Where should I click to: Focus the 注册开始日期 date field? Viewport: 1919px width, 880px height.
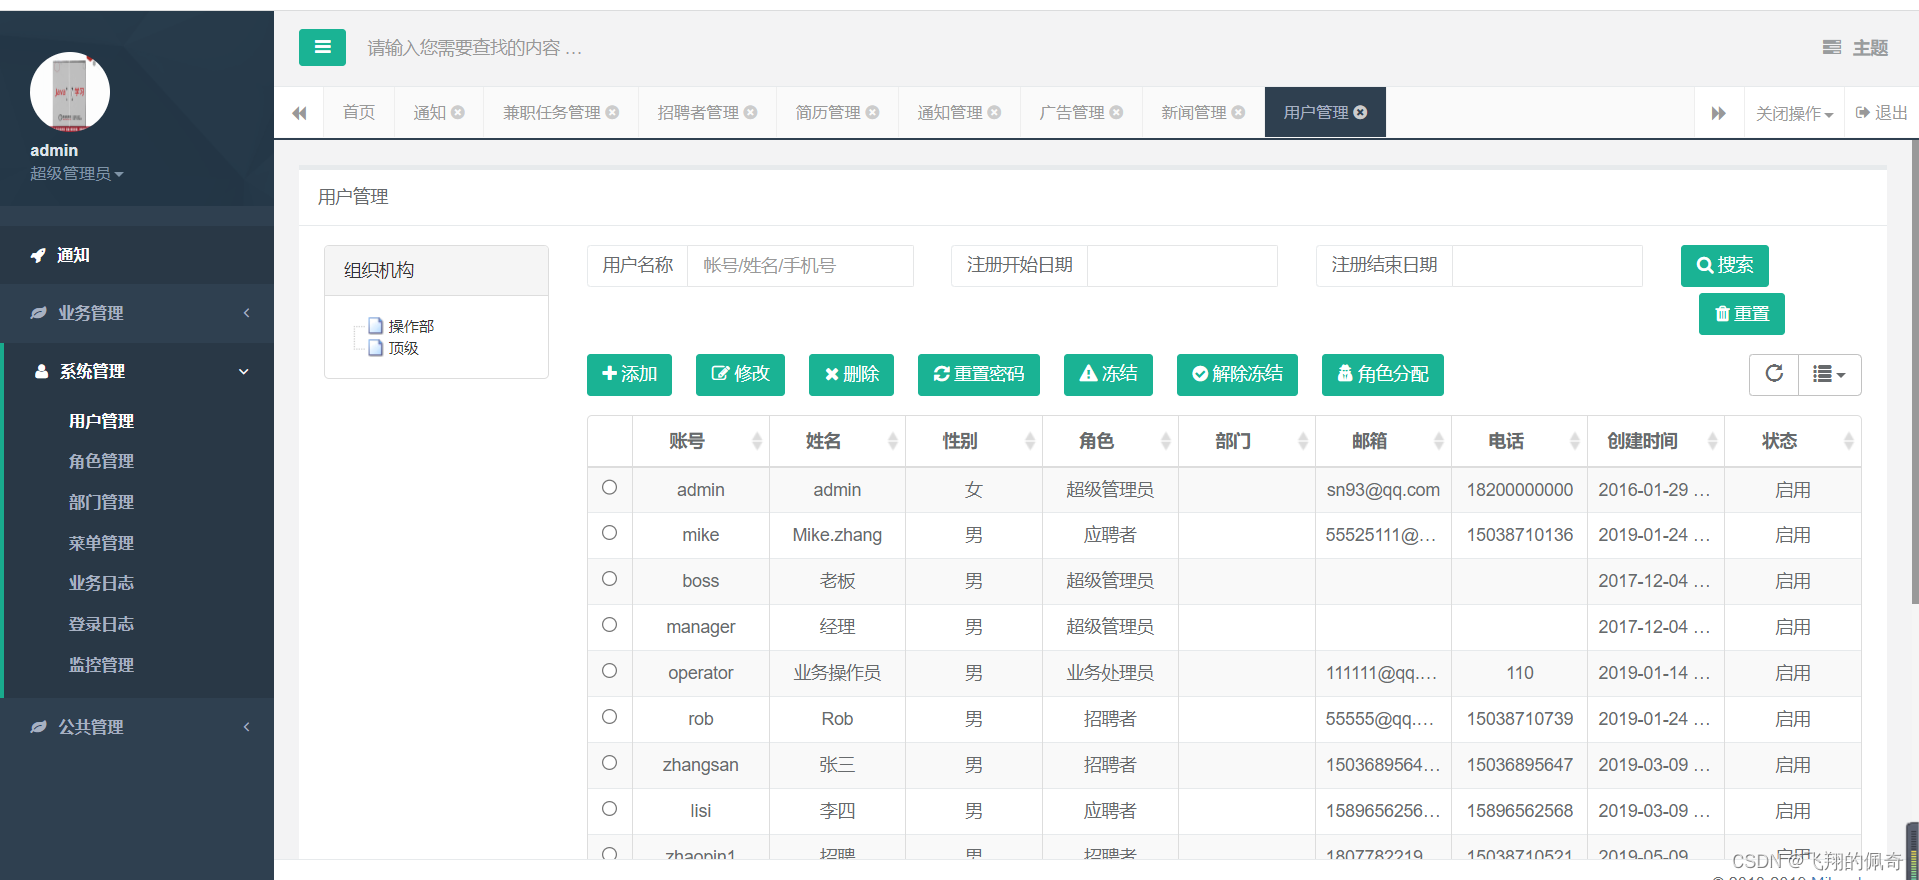click(x=1182, y=266)
